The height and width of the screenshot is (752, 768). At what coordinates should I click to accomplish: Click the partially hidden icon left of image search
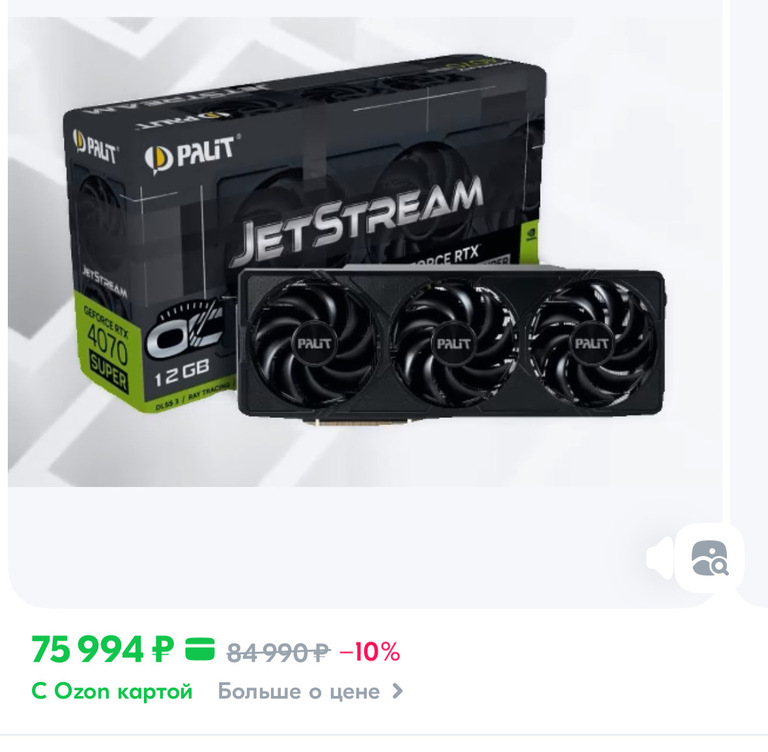pyautogui.click(x=660, y=558)
